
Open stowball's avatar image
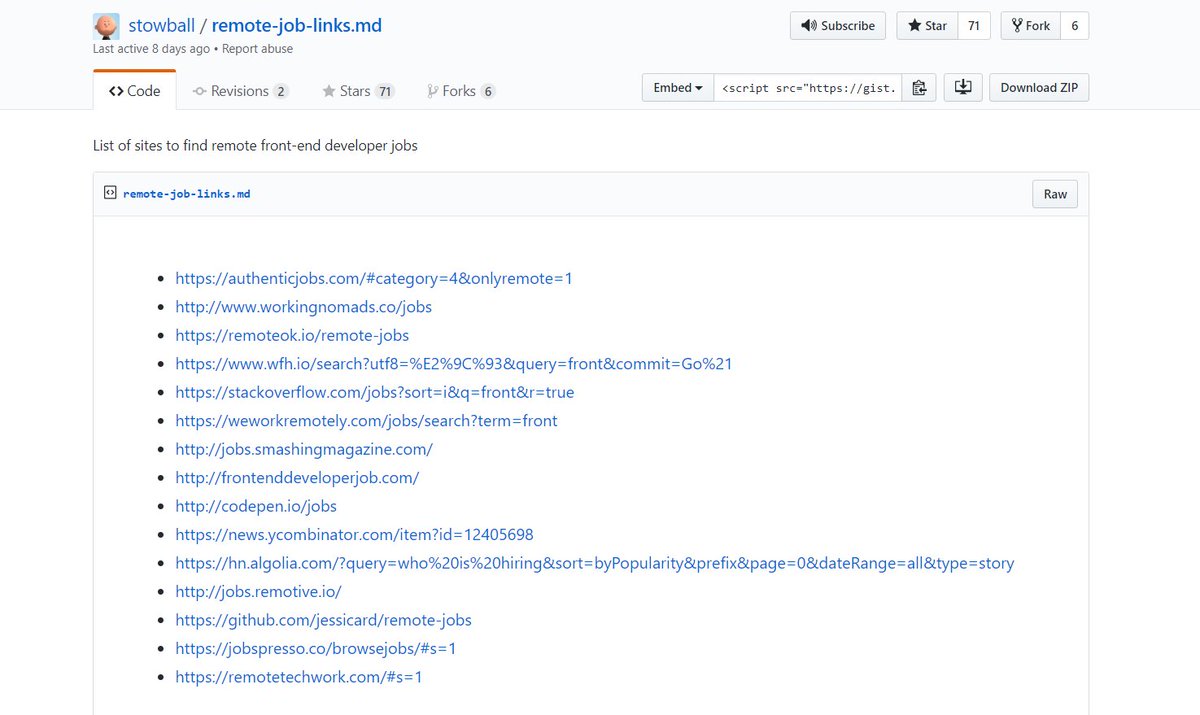106,26
